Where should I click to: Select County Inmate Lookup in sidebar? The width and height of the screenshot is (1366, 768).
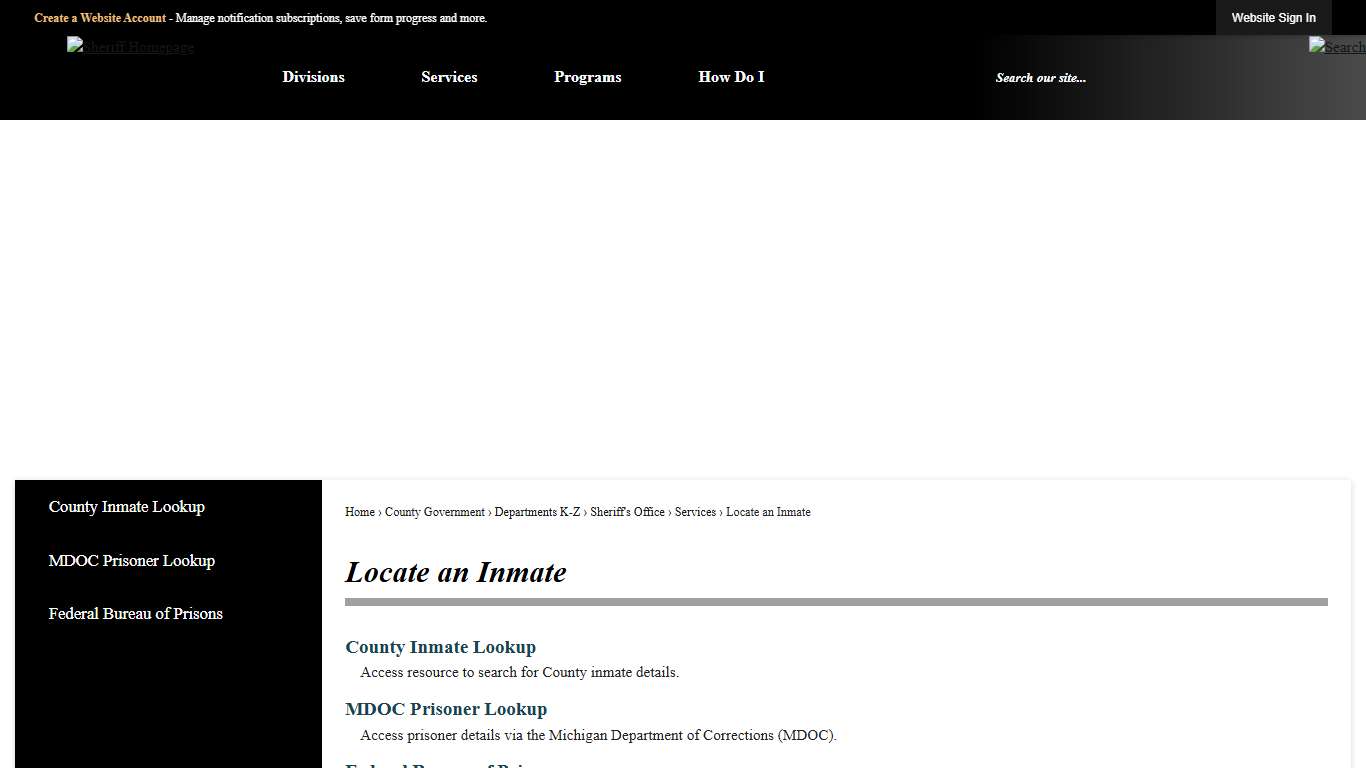126,507
